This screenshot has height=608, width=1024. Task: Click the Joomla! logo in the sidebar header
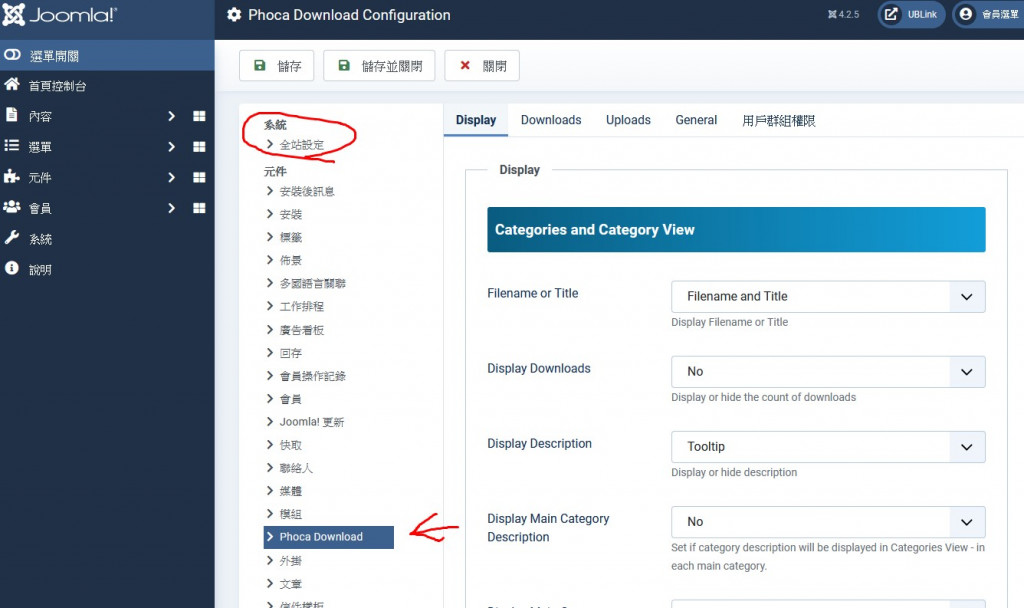(x=59, y=14)
